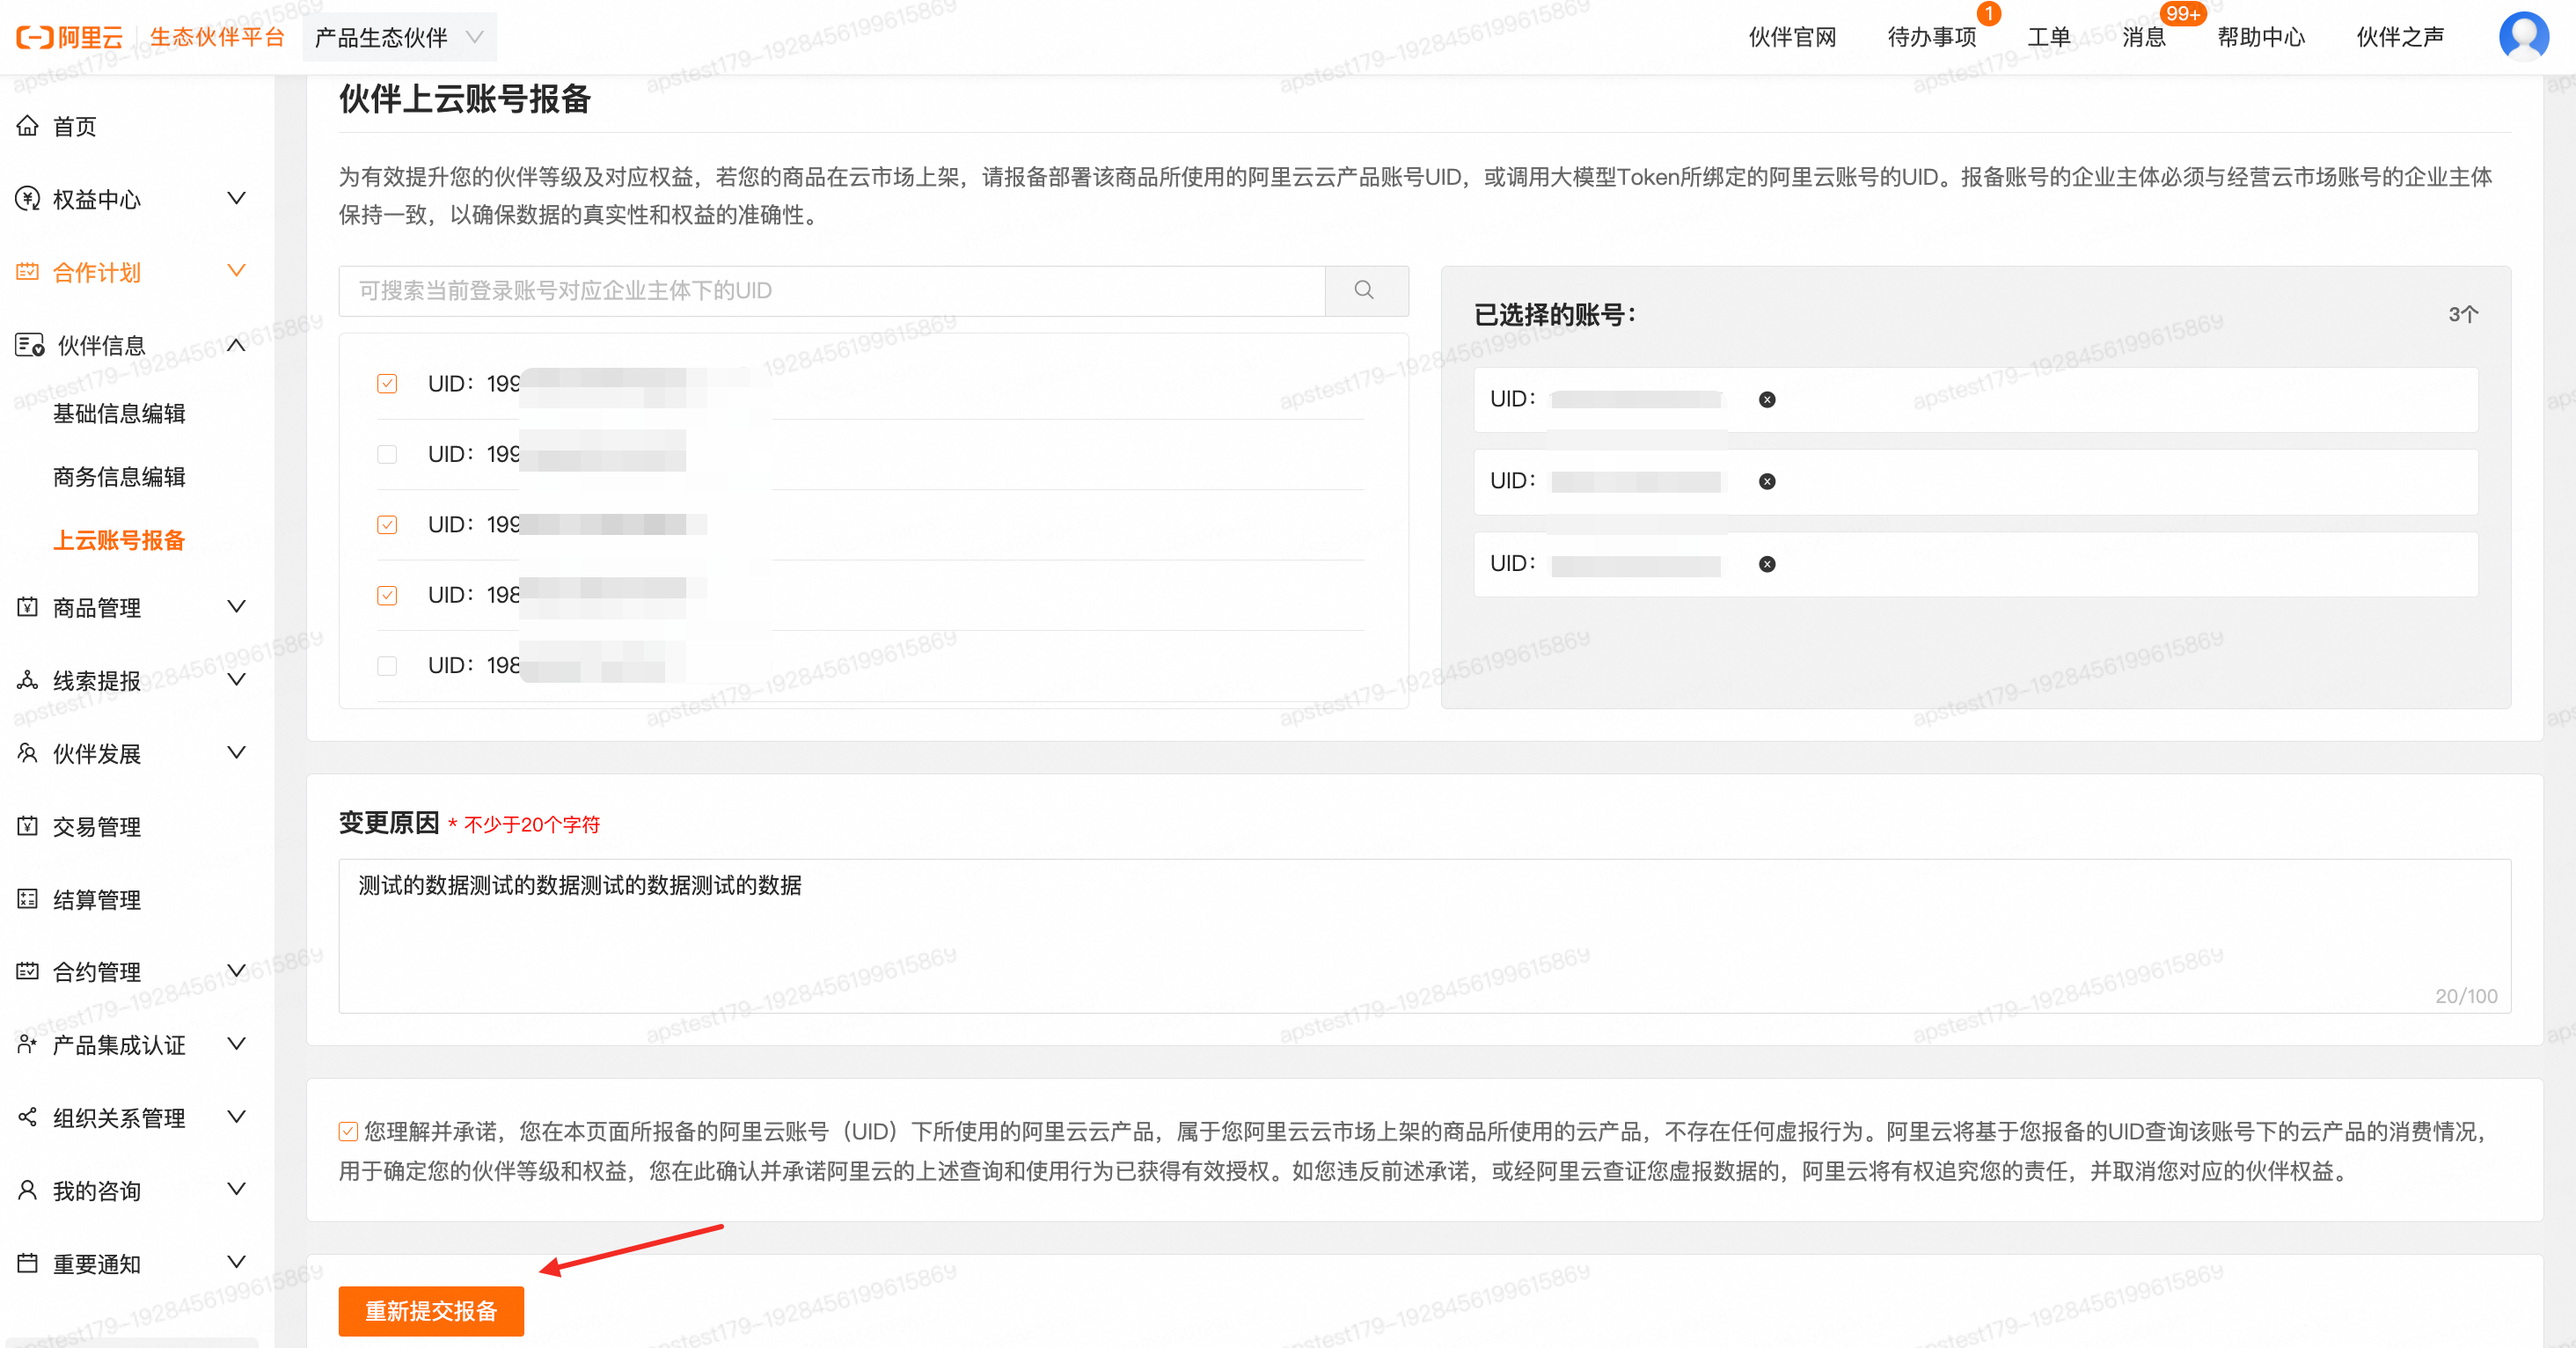The width and height of the screenshot is (2576, 1348).
Task: Open the user avatar menu
Action: point(2523,37)
